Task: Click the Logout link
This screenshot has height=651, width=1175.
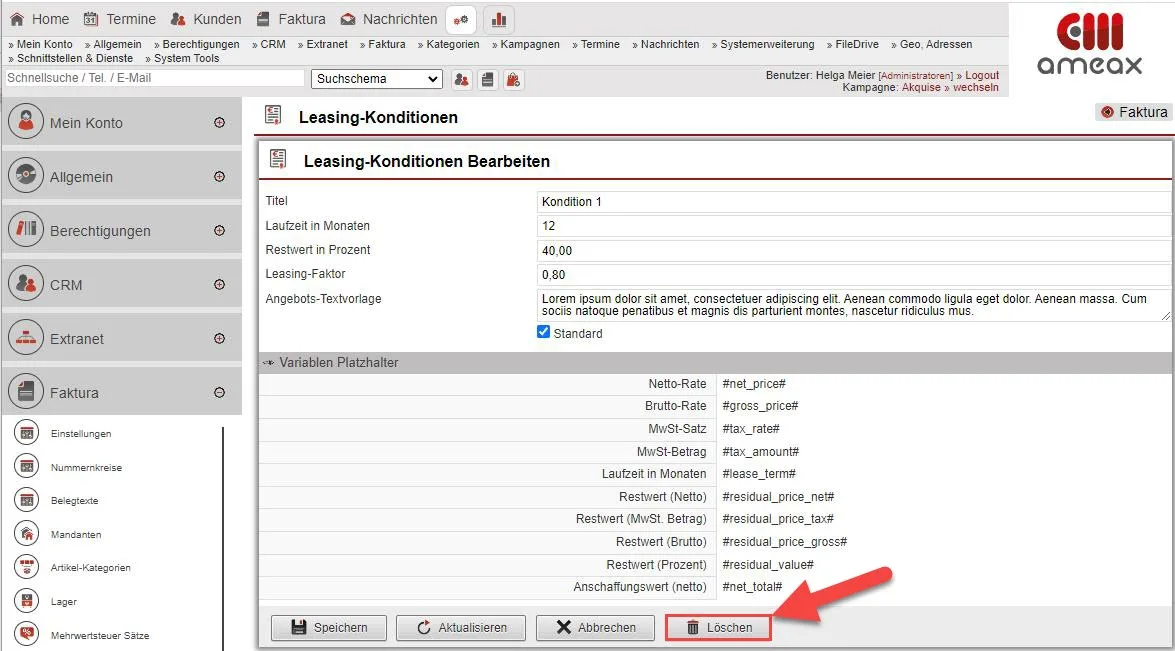Action: pos(981,75)
